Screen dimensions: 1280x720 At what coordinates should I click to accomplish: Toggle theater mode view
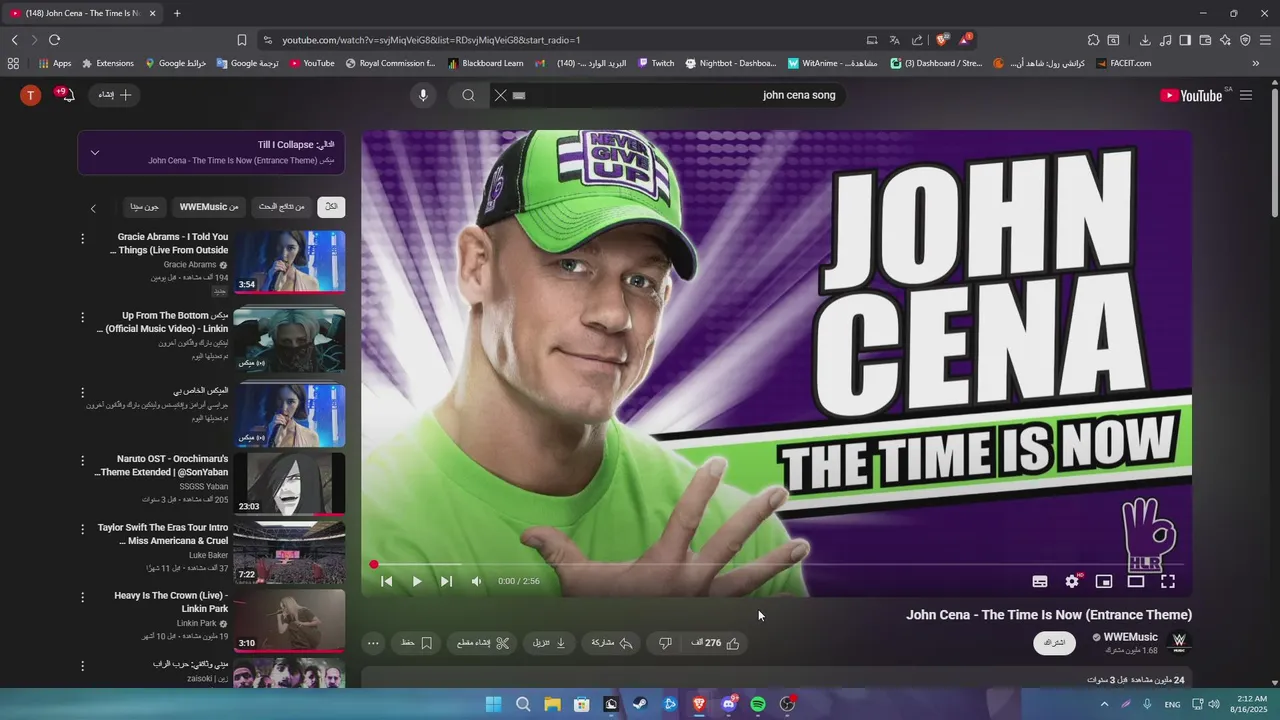point(1136,581)
